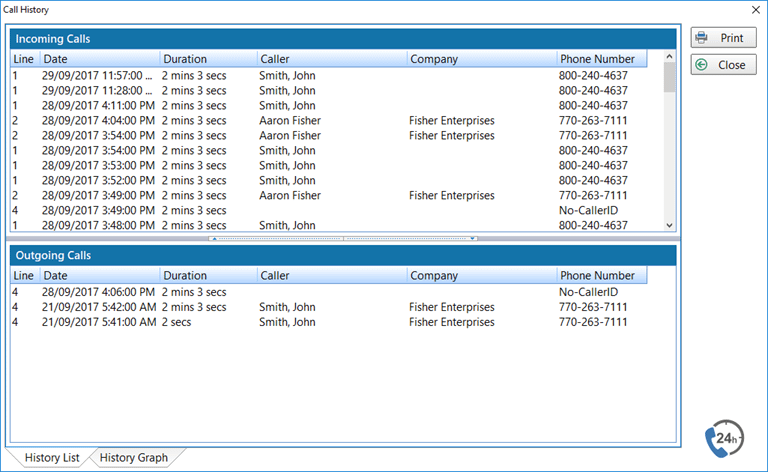Sort outgoing calls by Date column header
This screenshot has height=472, width=768.
point(99,275)
